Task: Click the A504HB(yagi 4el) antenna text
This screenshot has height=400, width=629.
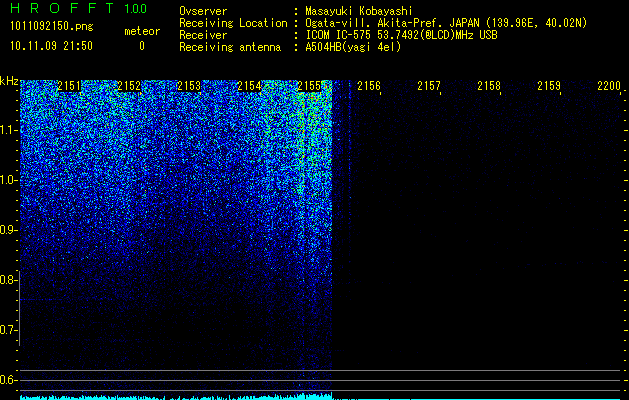Action: coord(353,47)
